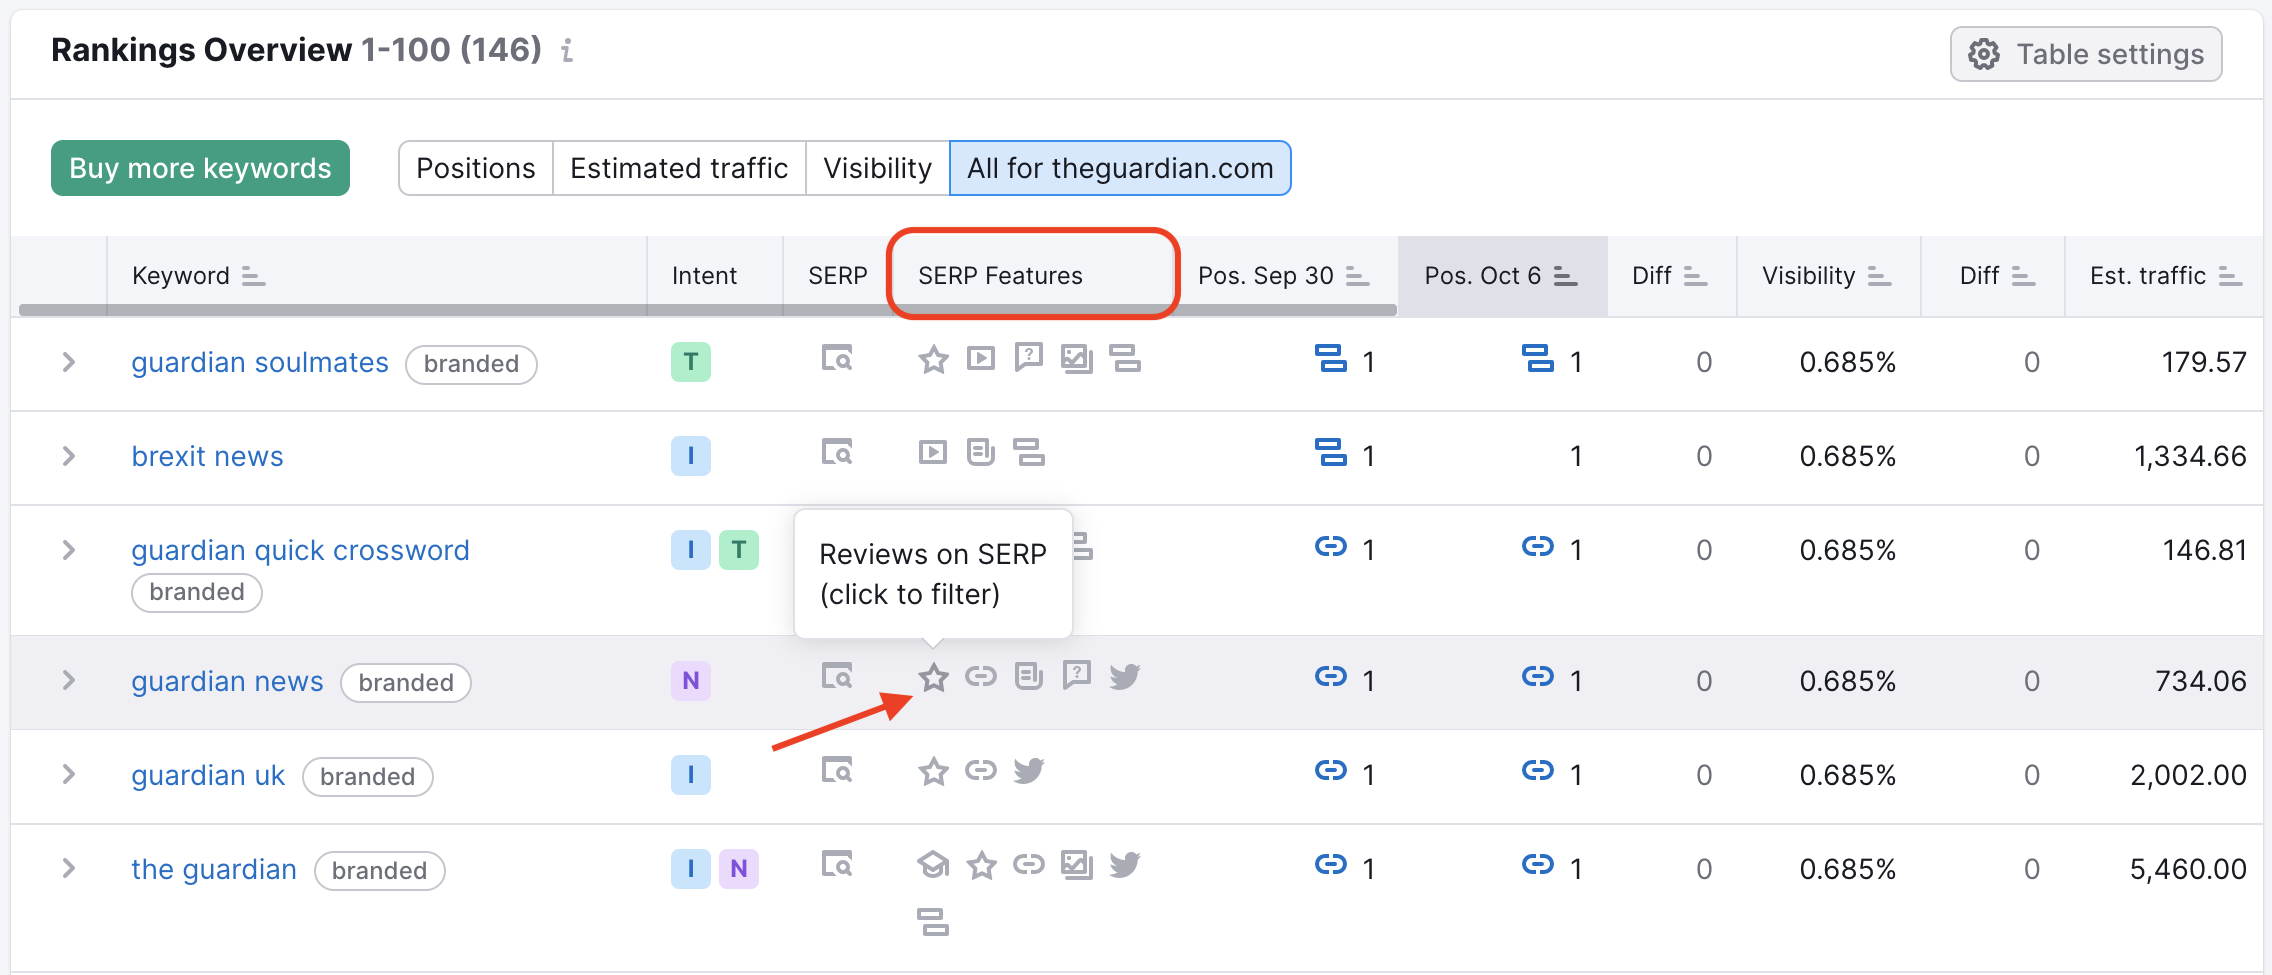
Task: Click the Twitter feature icon in guardian news row
Action: [x=1125, y=677]
